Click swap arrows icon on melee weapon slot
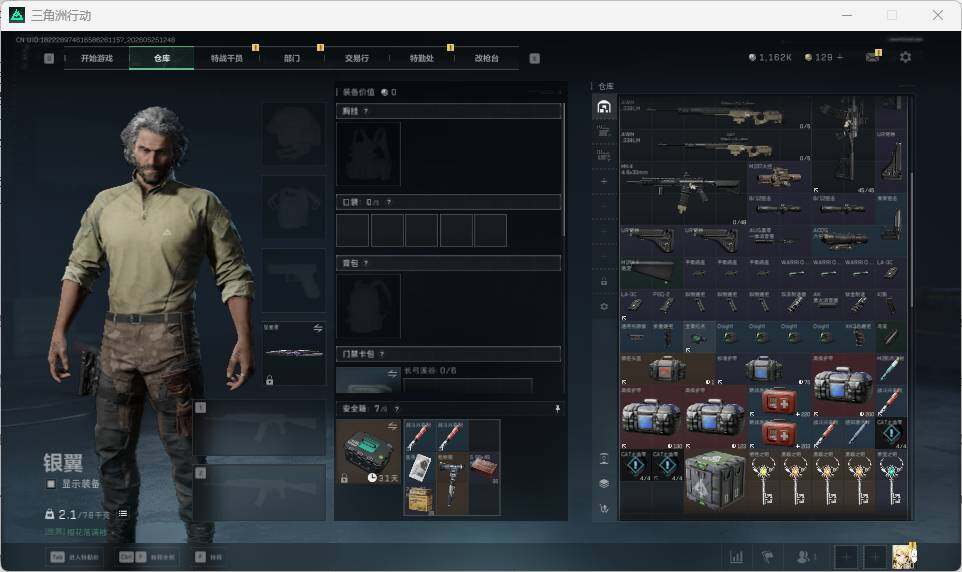The image size is (962, 572). point(318,328)
